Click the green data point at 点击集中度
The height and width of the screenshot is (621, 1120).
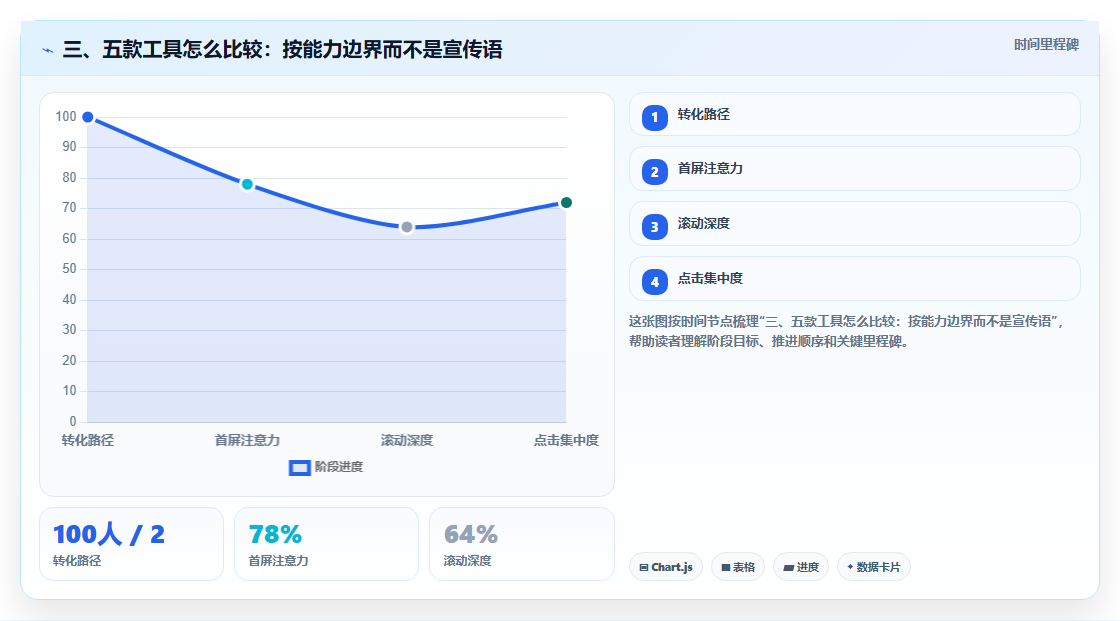[x=566, y=203]
